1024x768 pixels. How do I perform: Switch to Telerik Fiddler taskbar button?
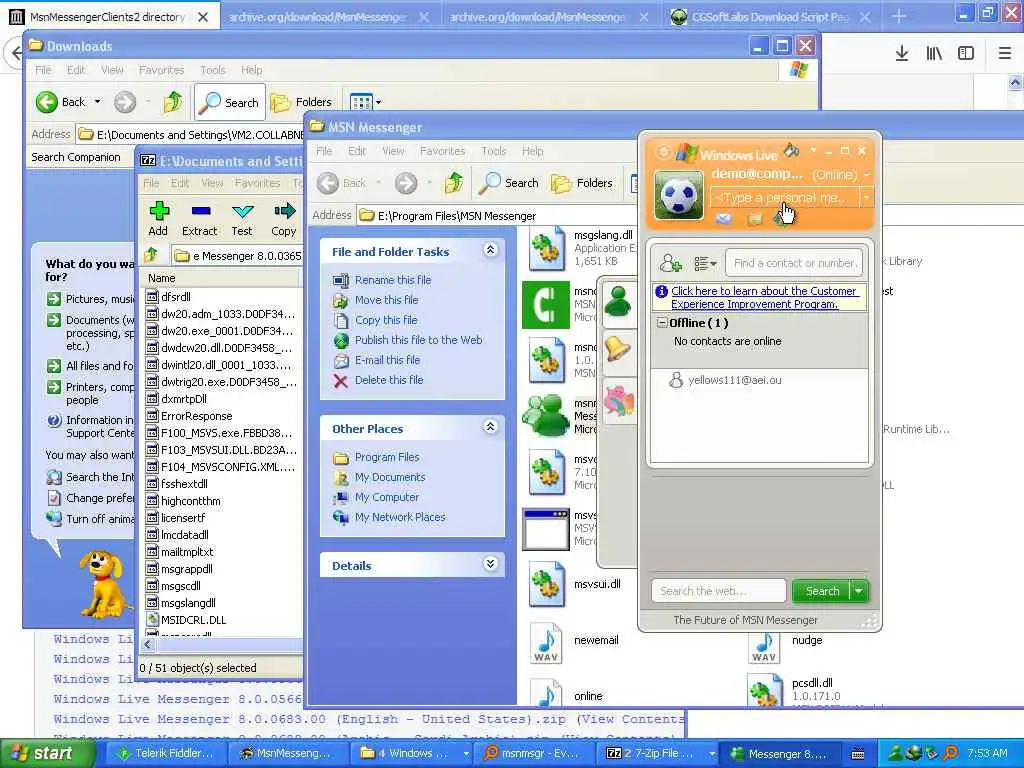[x=165, y=754]
